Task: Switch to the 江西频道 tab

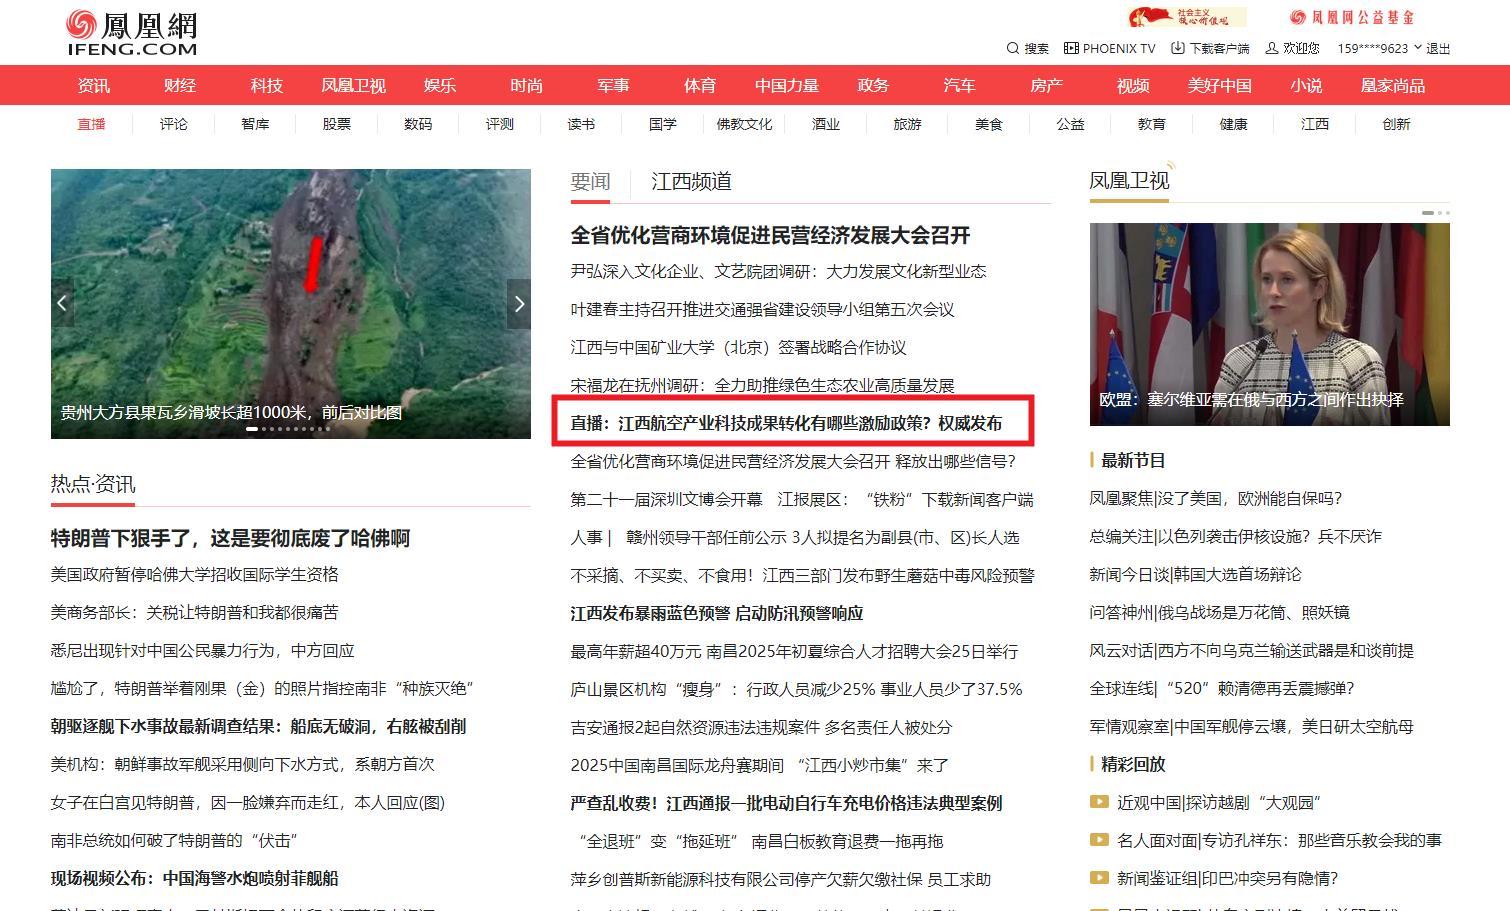Action: 691,182
